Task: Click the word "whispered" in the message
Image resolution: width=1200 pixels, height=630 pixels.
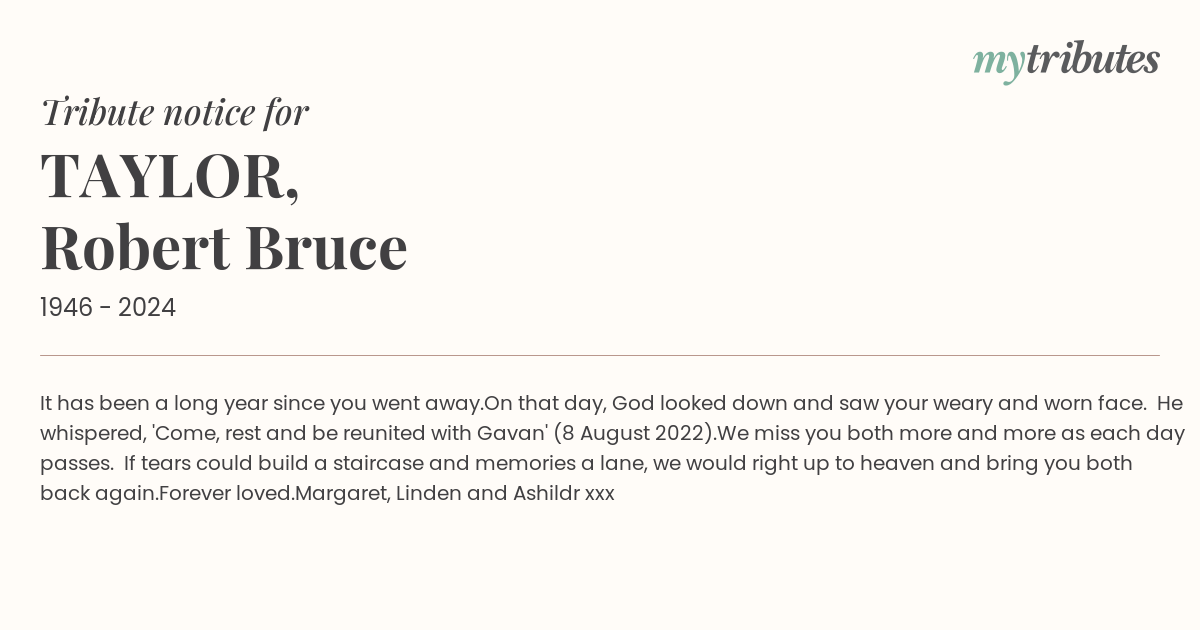Action: [x=93, y=434]
